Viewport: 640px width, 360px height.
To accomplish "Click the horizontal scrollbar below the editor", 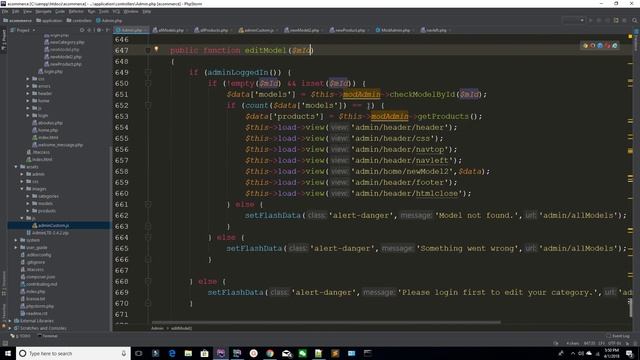I will coord(326,322).
